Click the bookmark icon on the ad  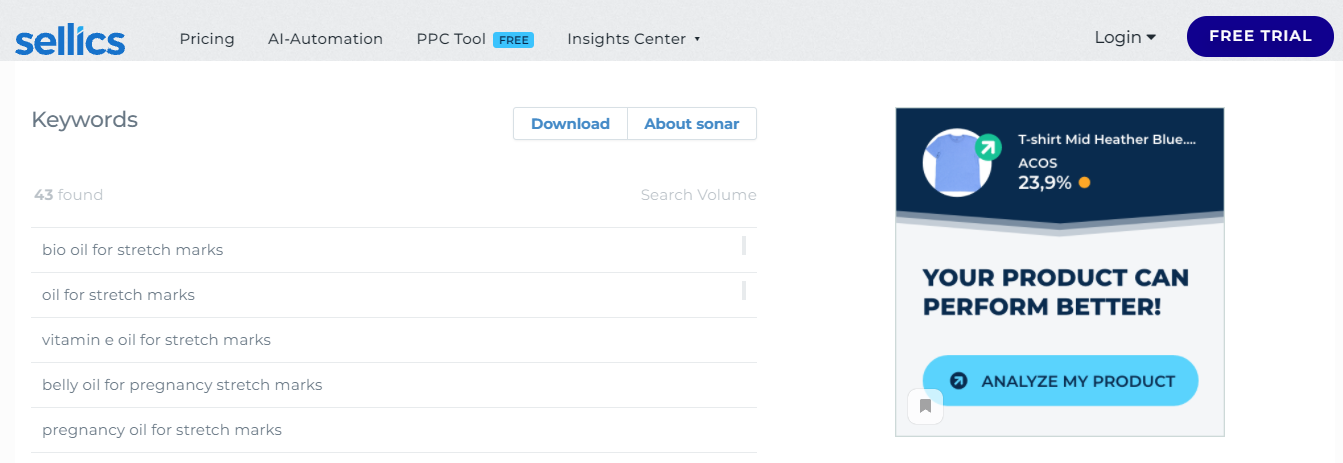(x=925, y=406)
